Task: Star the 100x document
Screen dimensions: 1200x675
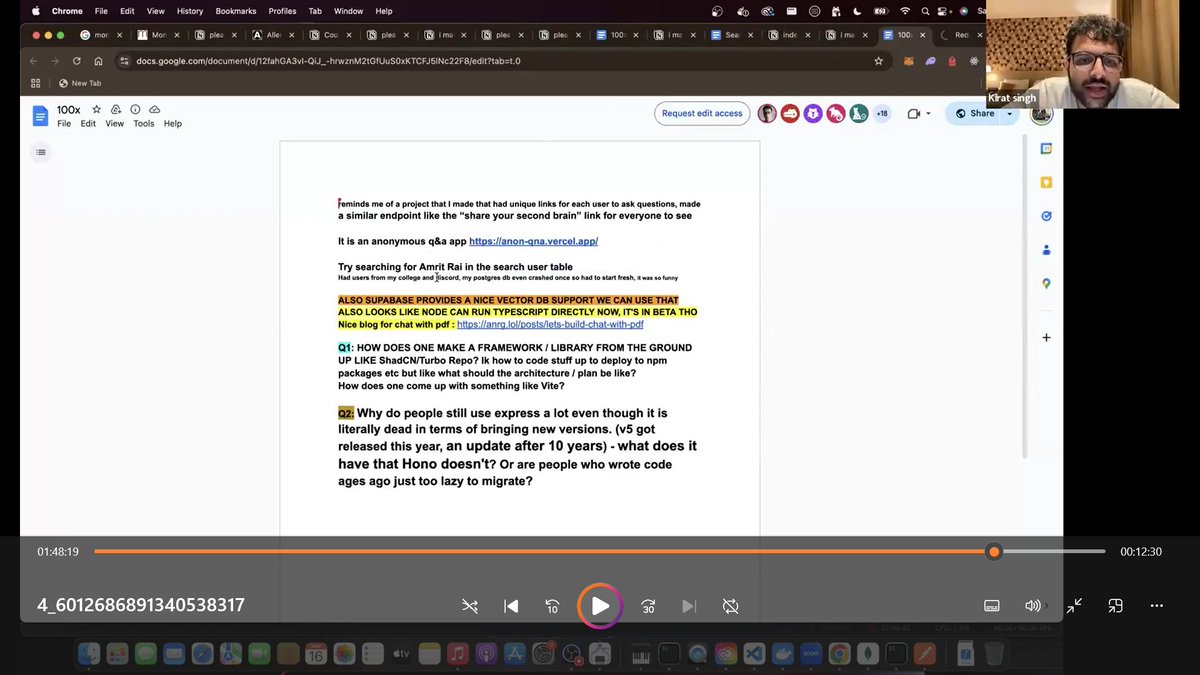Action: [x=97, y=109]
